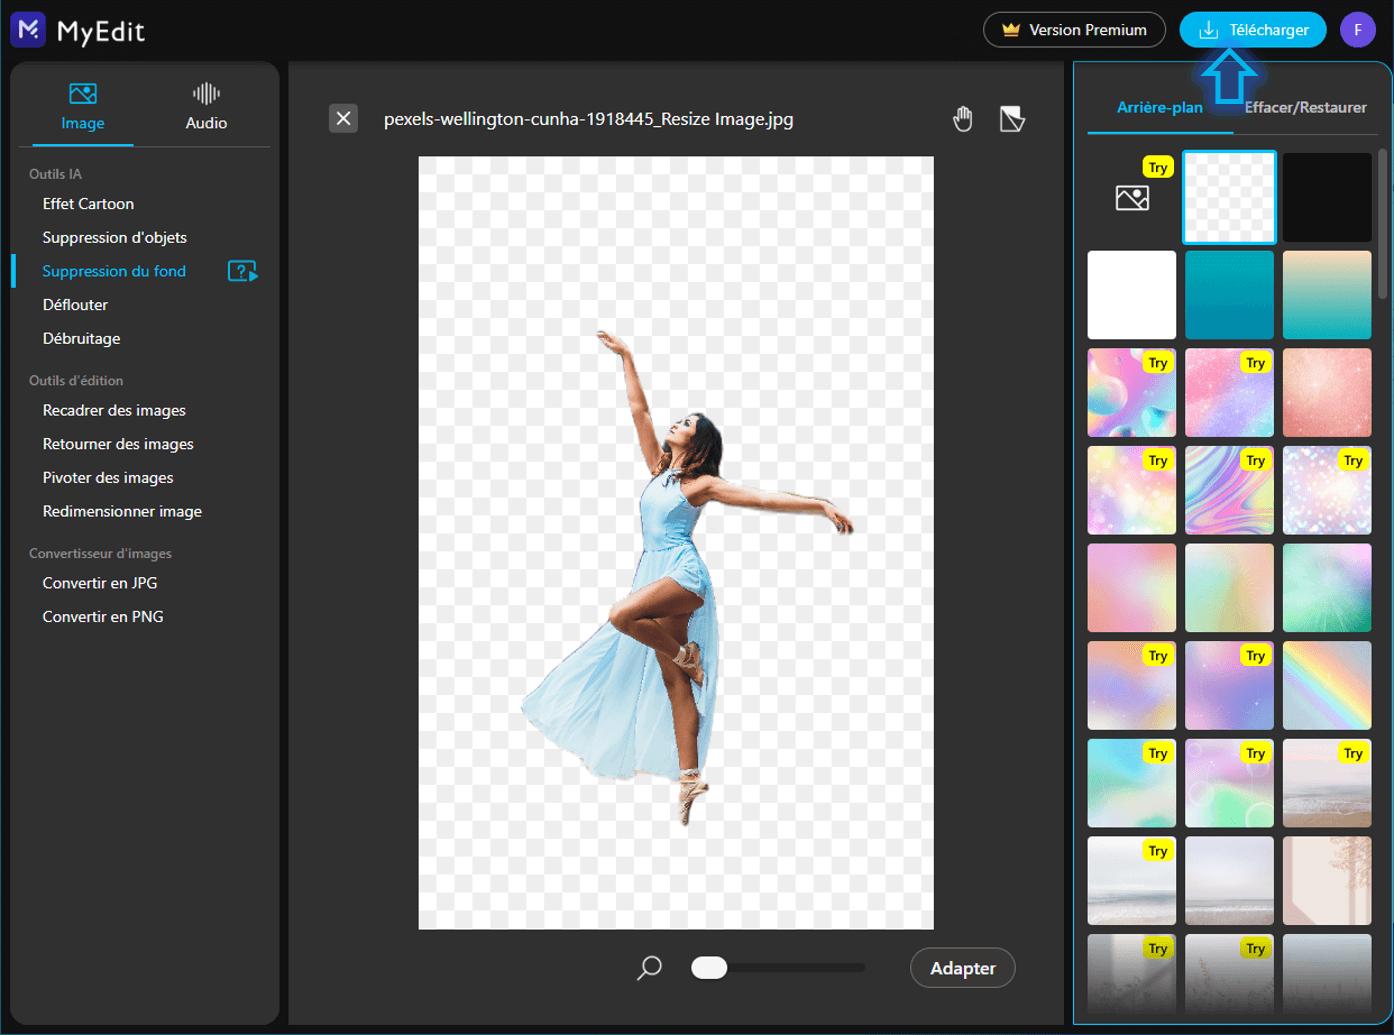Select Convertir en PNG option
The image size is (1394, 1035).
(x=103, y=617)
